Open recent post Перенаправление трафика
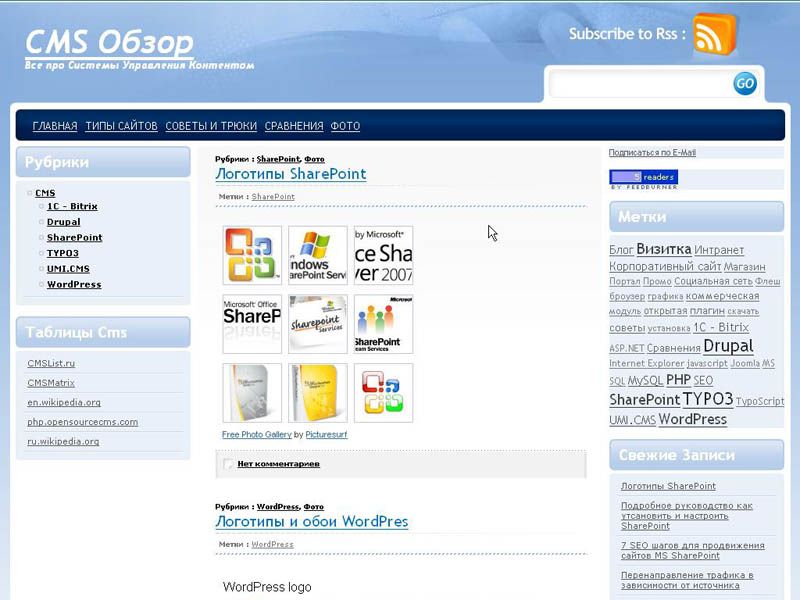The width and height of the screenshot is (800, 600). pos(687,580)
